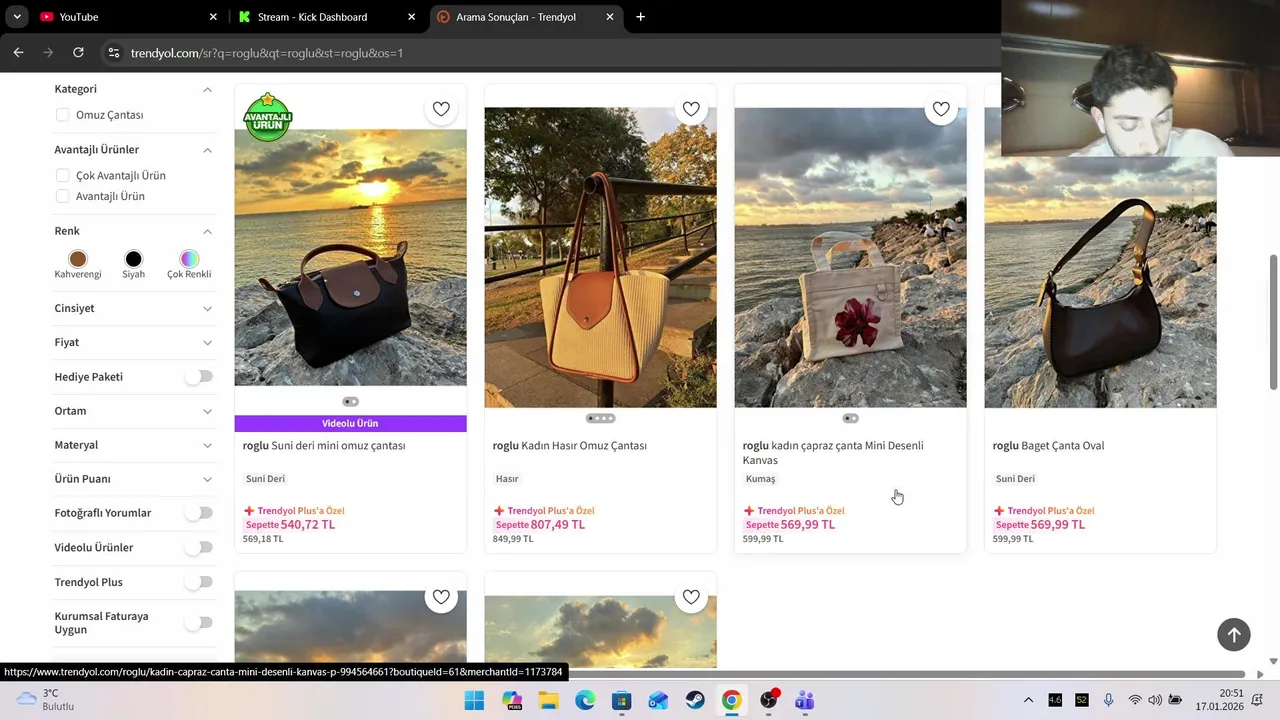Enable the Trendyol Plus filter switch
Screen dimensions: 1280x720
pos(200,581)
